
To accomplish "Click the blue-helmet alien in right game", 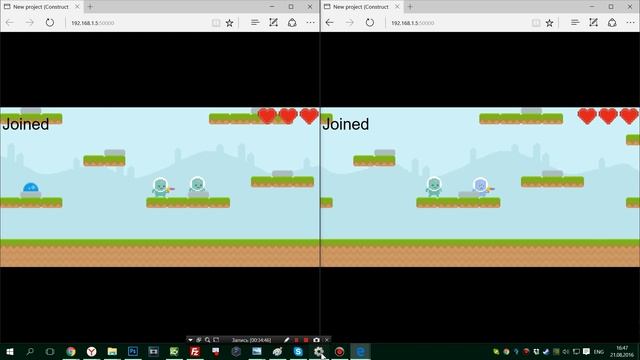I will 482,187.
